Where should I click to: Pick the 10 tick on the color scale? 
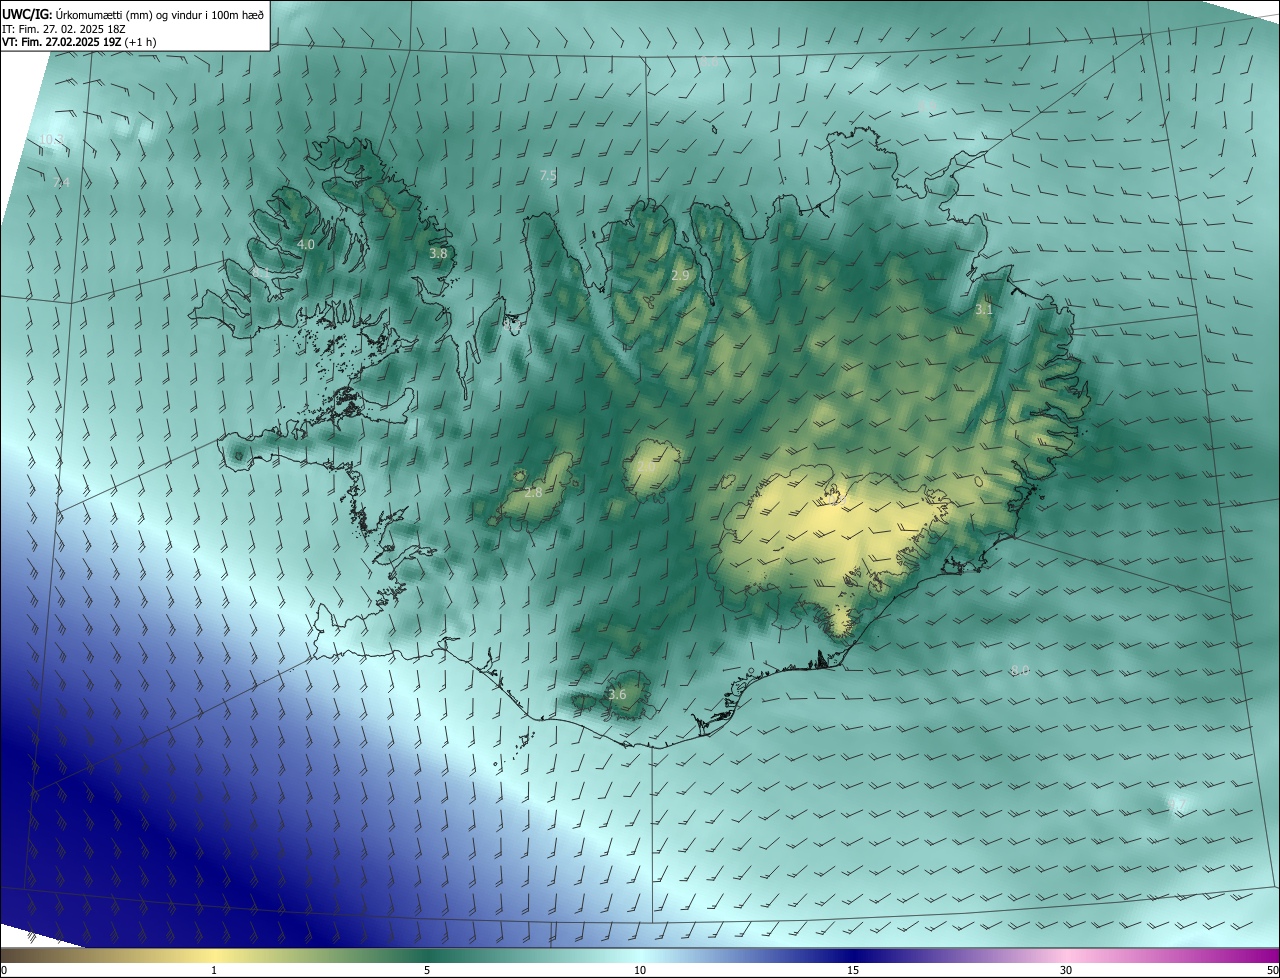(640, 970)
